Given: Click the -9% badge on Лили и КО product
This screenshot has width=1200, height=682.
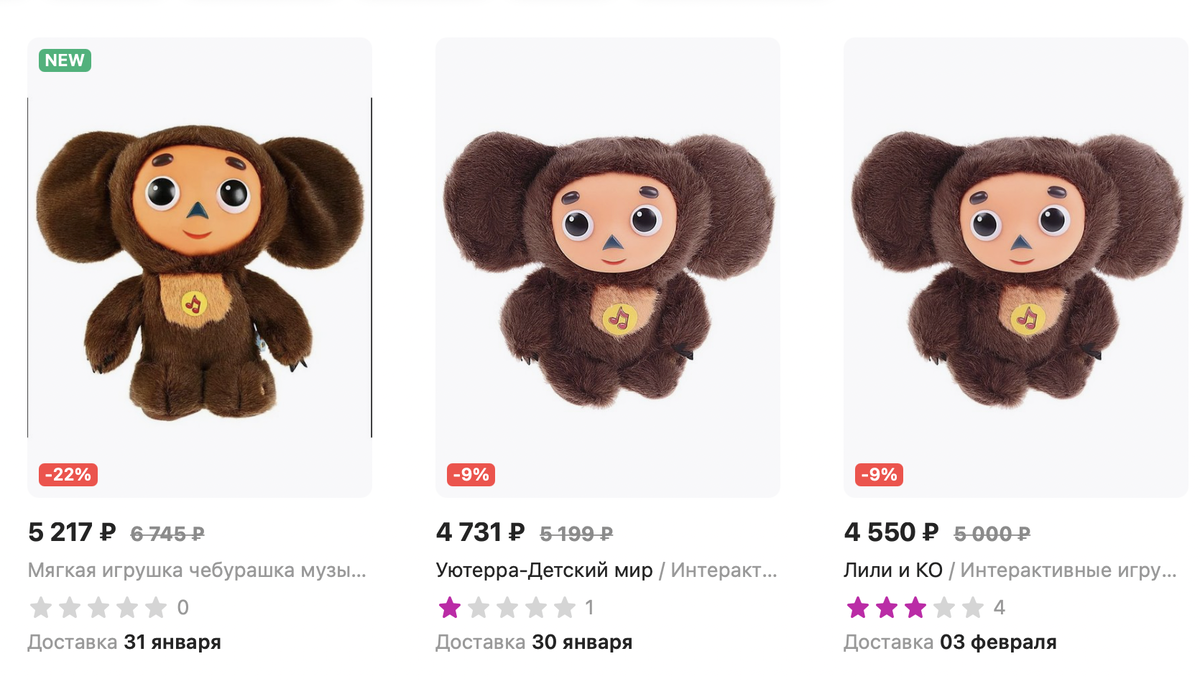Looking at the screenshot, I should pyautogui.click(x=879, y=474).
